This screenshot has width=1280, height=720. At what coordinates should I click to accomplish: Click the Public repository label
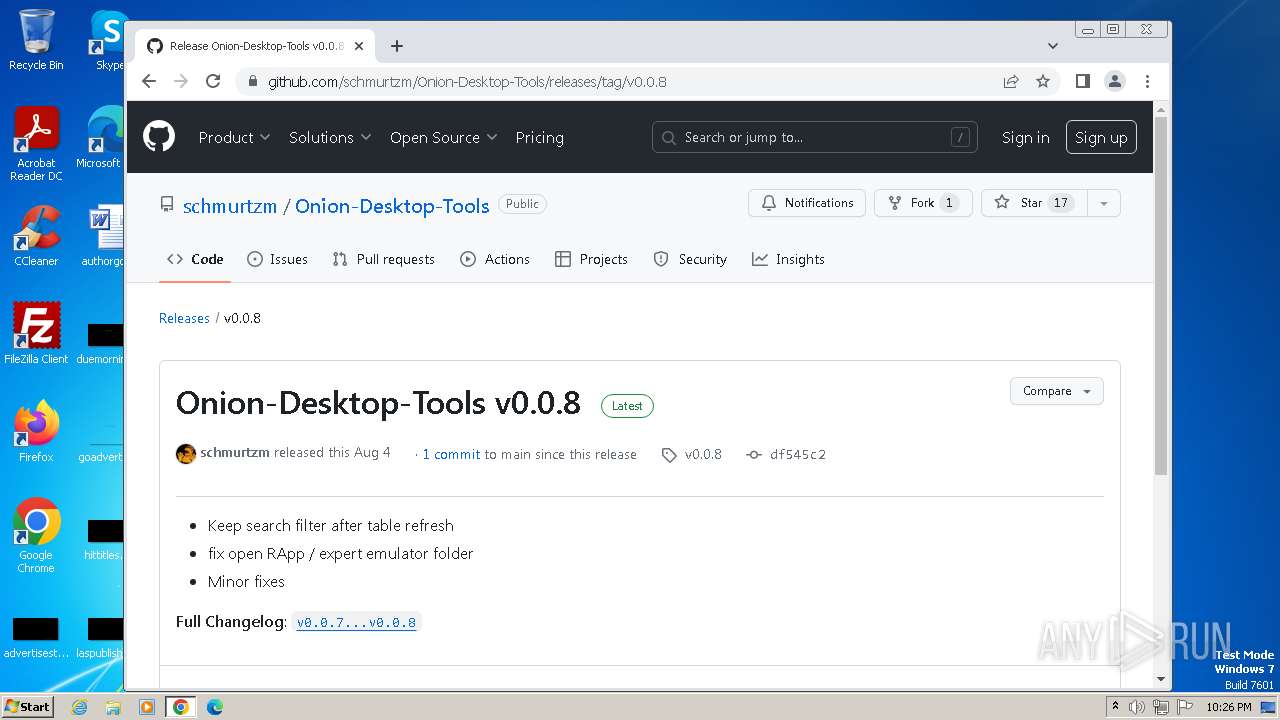[x=522, y=204]
